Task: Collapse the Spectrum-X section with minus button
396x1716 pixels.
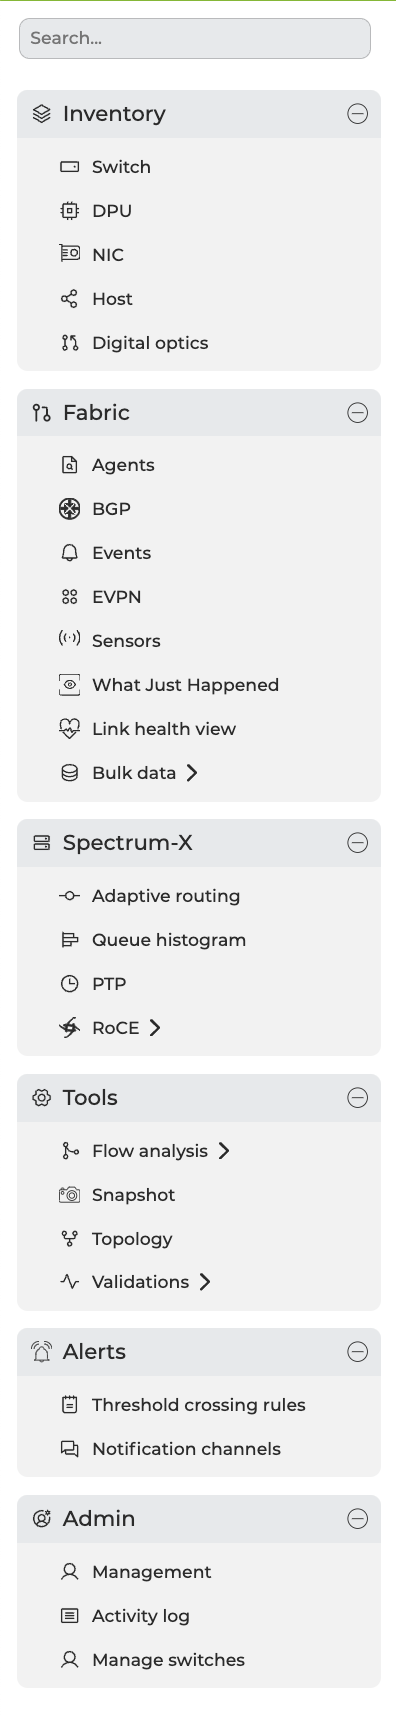Action: click(x=357, y=843)
